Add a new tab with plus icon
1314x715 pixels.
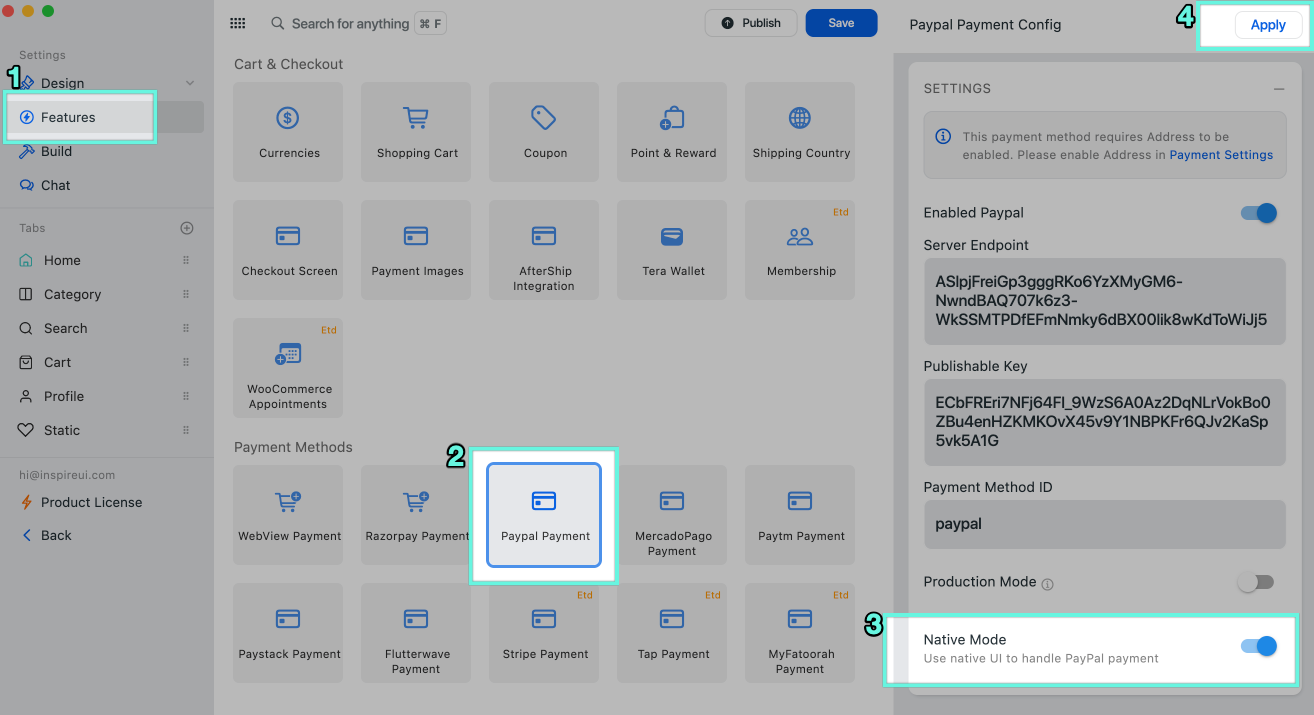tap(186, 228)
